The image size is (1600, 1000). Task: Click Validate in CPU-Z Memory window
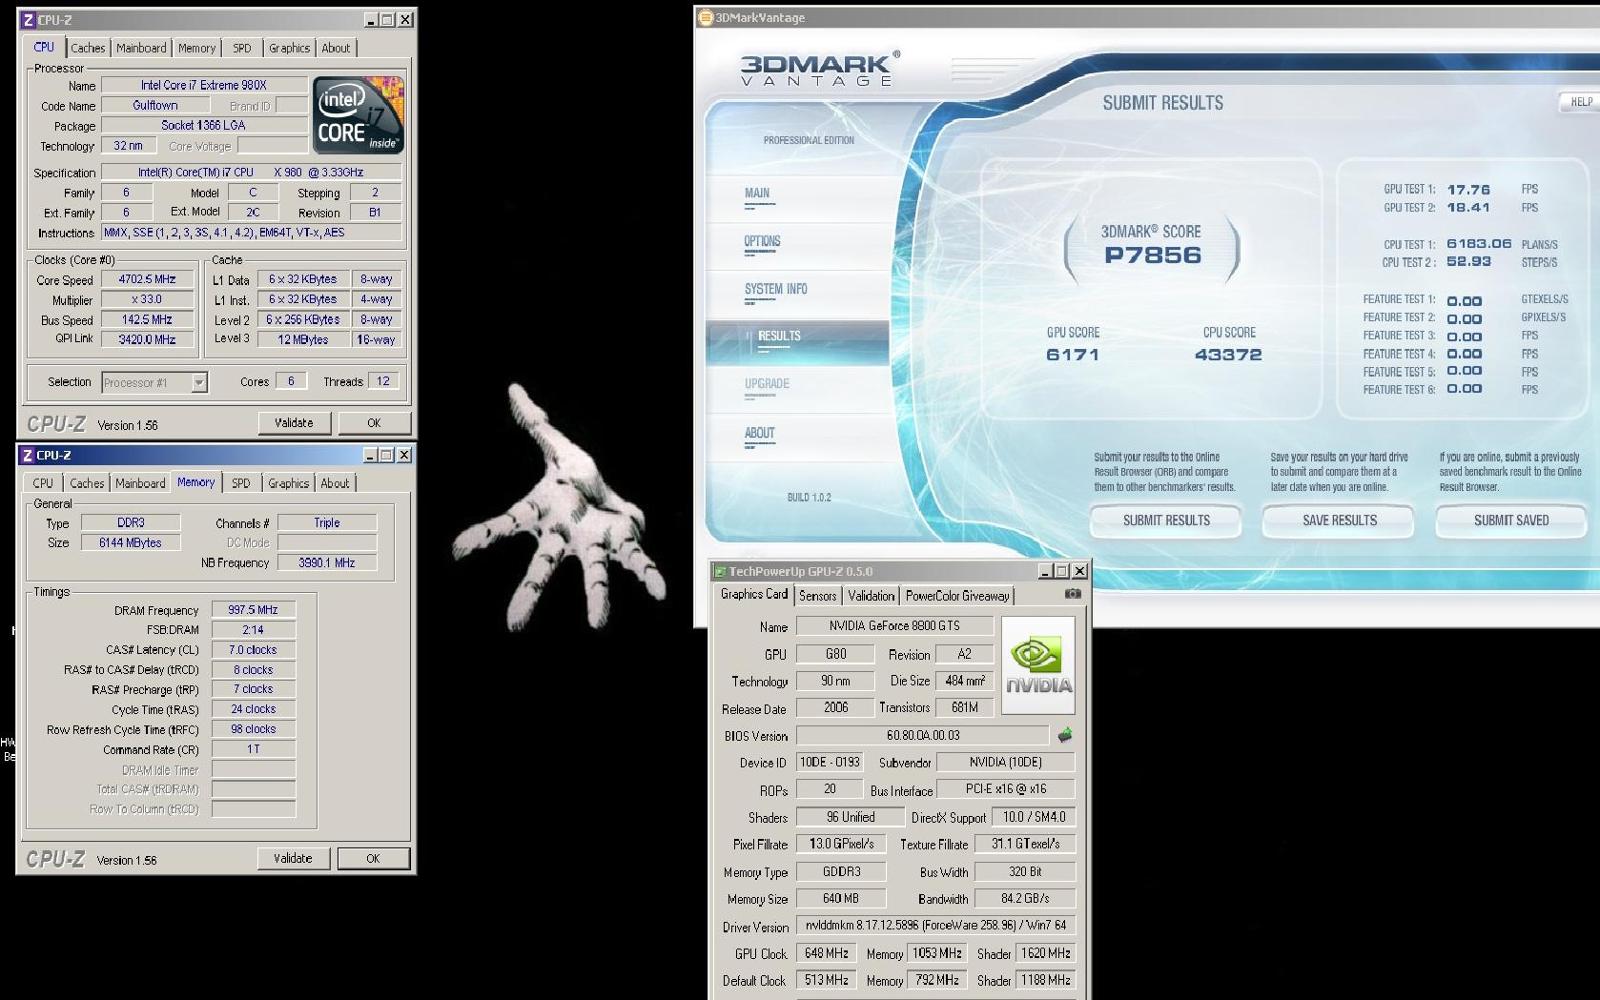click(293, 858)
